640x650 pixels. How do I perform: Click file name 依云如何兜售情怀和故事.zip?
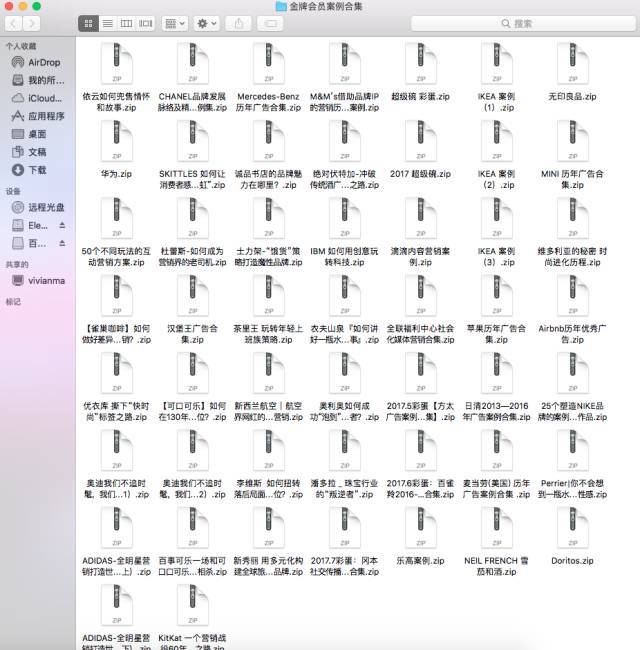coord(116,102)
